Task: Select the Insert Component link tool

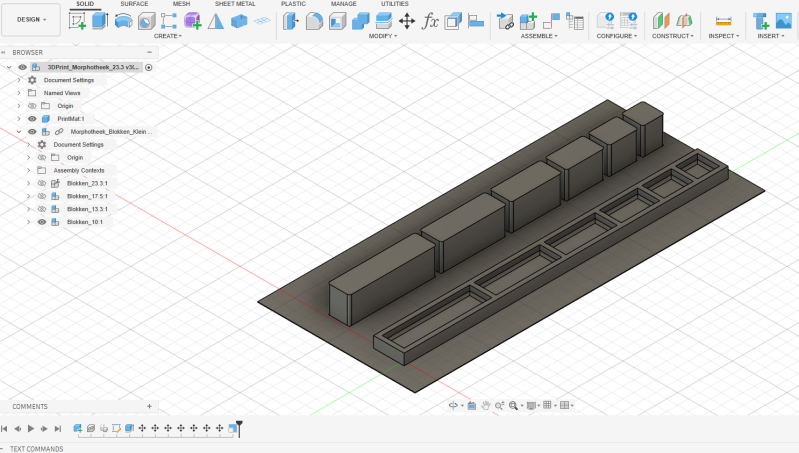Action: [x=505, y=21]
